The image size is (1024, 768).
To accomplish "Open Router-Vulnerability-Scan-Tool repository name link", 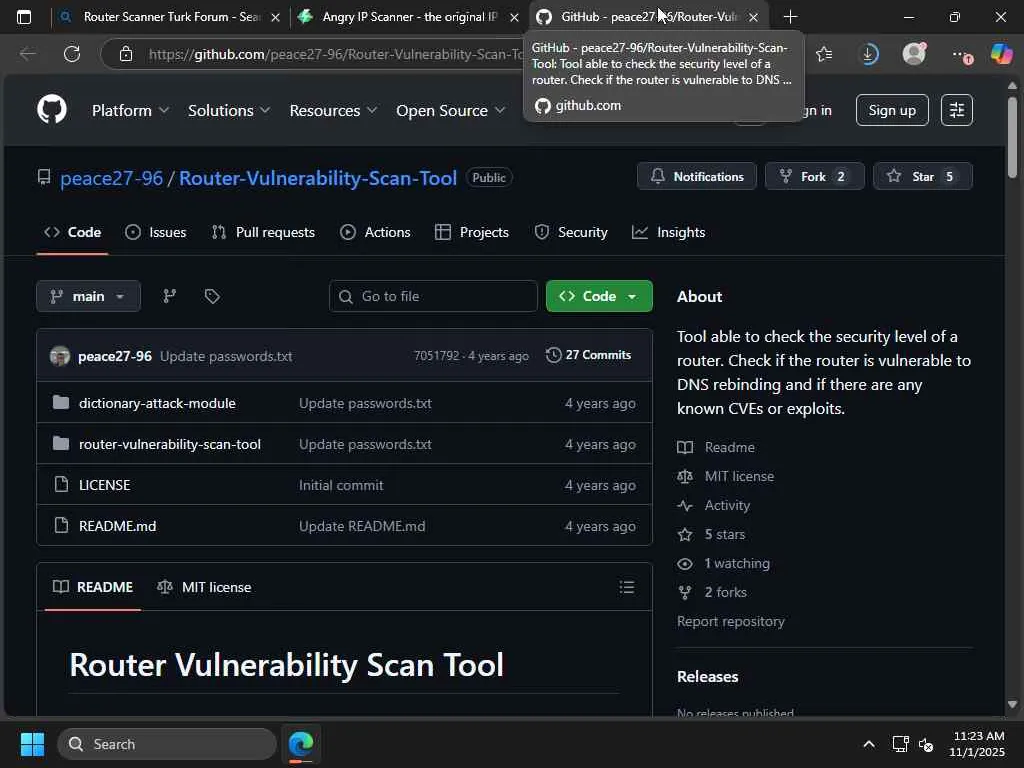I will tap(318, 178).
